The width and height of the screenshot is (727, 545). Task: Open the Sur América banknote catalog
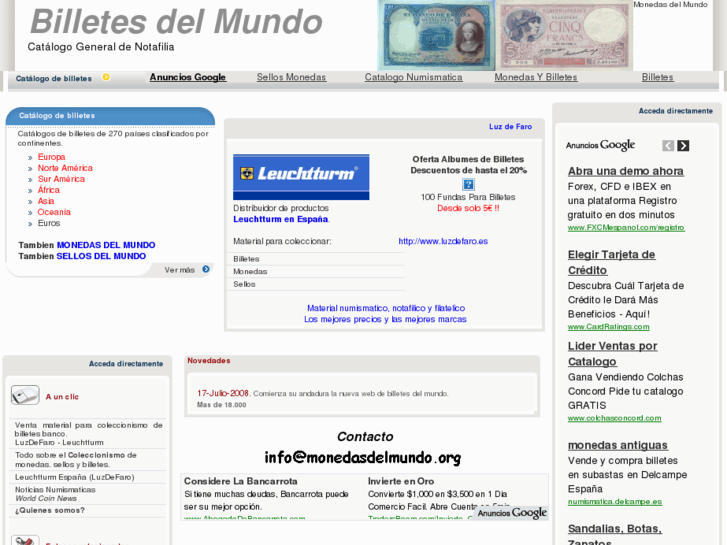click(x=61, y=179)
